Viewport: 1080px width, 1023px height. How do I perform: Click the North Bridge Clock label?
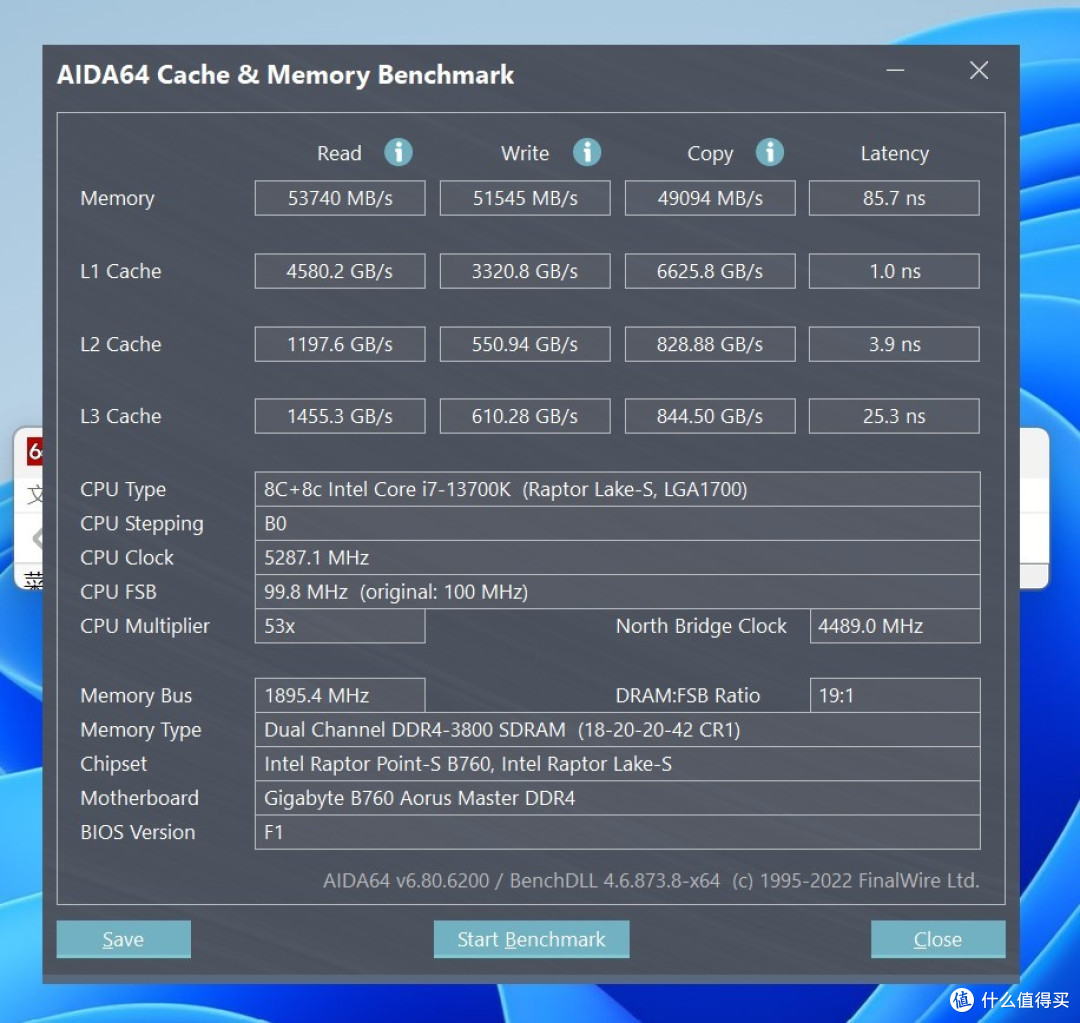700,626
